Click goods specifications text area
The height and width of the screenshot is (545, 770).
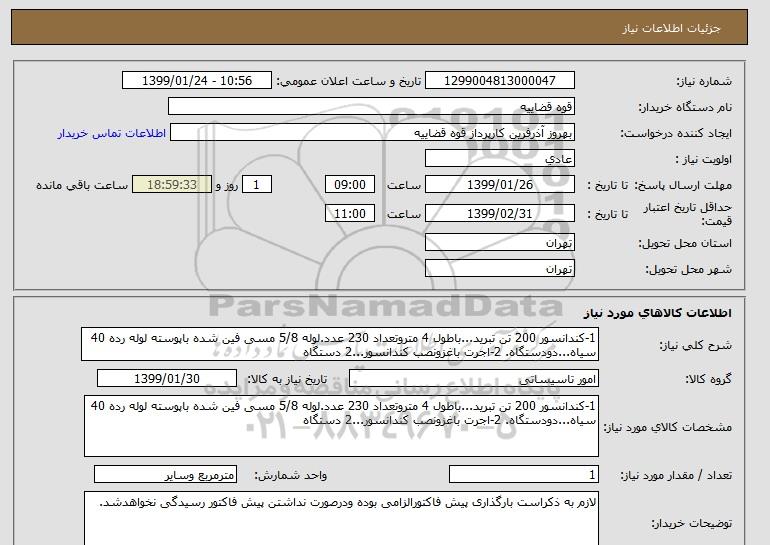point(341,426)
